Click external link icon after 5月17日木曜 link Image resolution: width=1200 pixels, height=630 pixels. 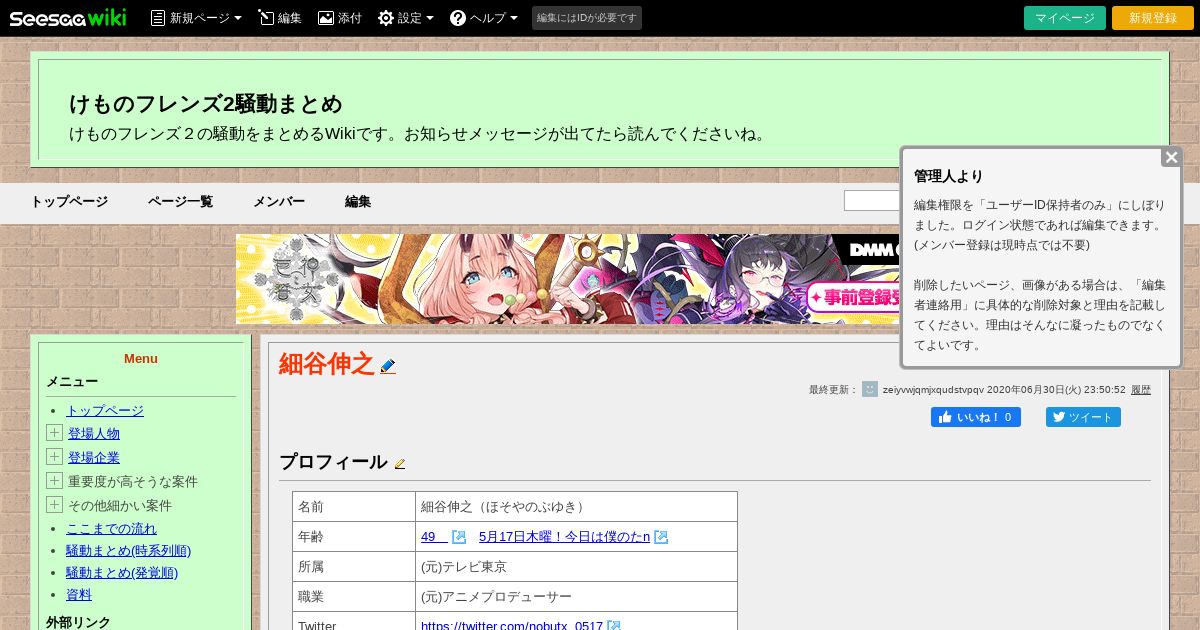tap(661, 537)
